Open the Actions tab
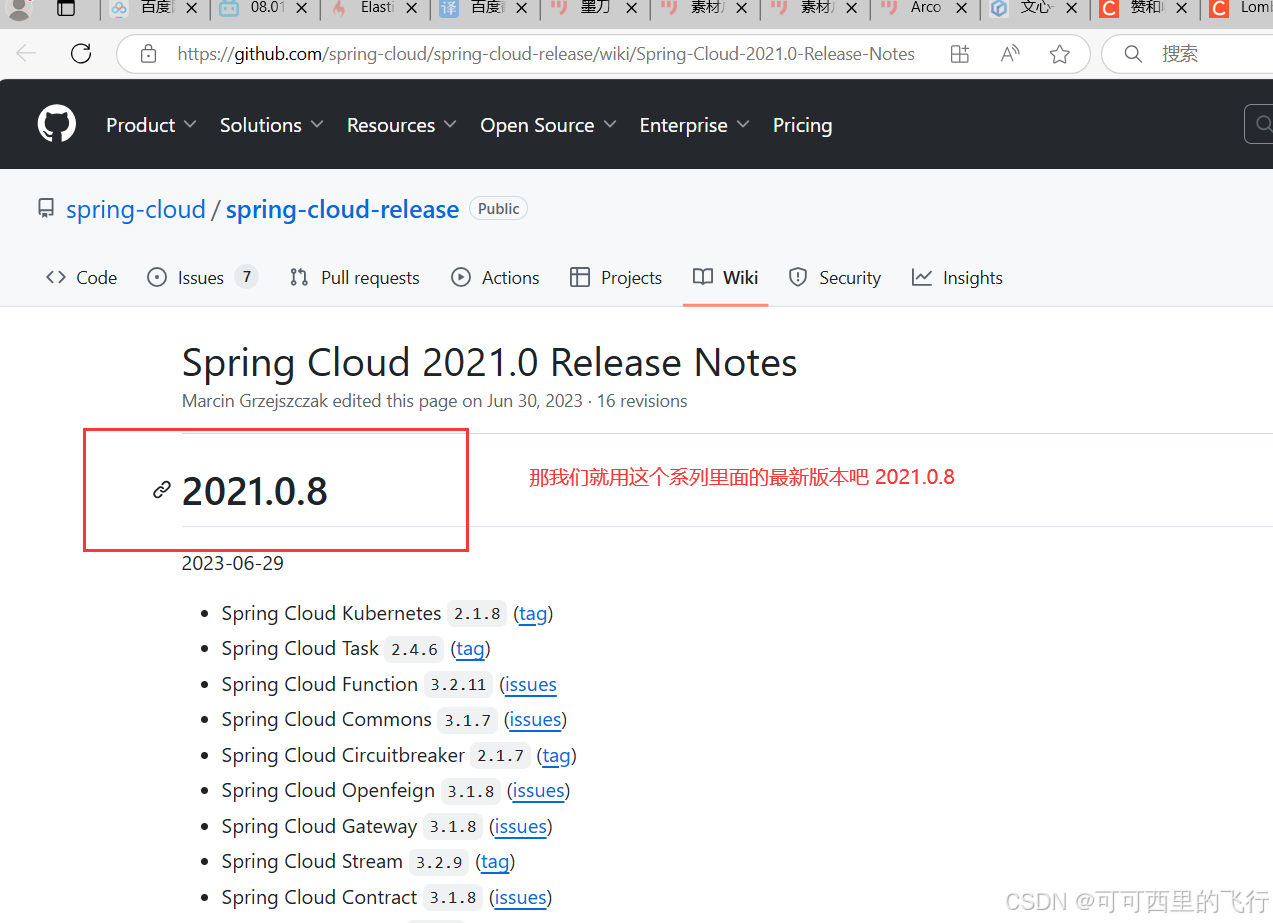The height and width of the screenshot is (923, 1273). click(495, 278)
